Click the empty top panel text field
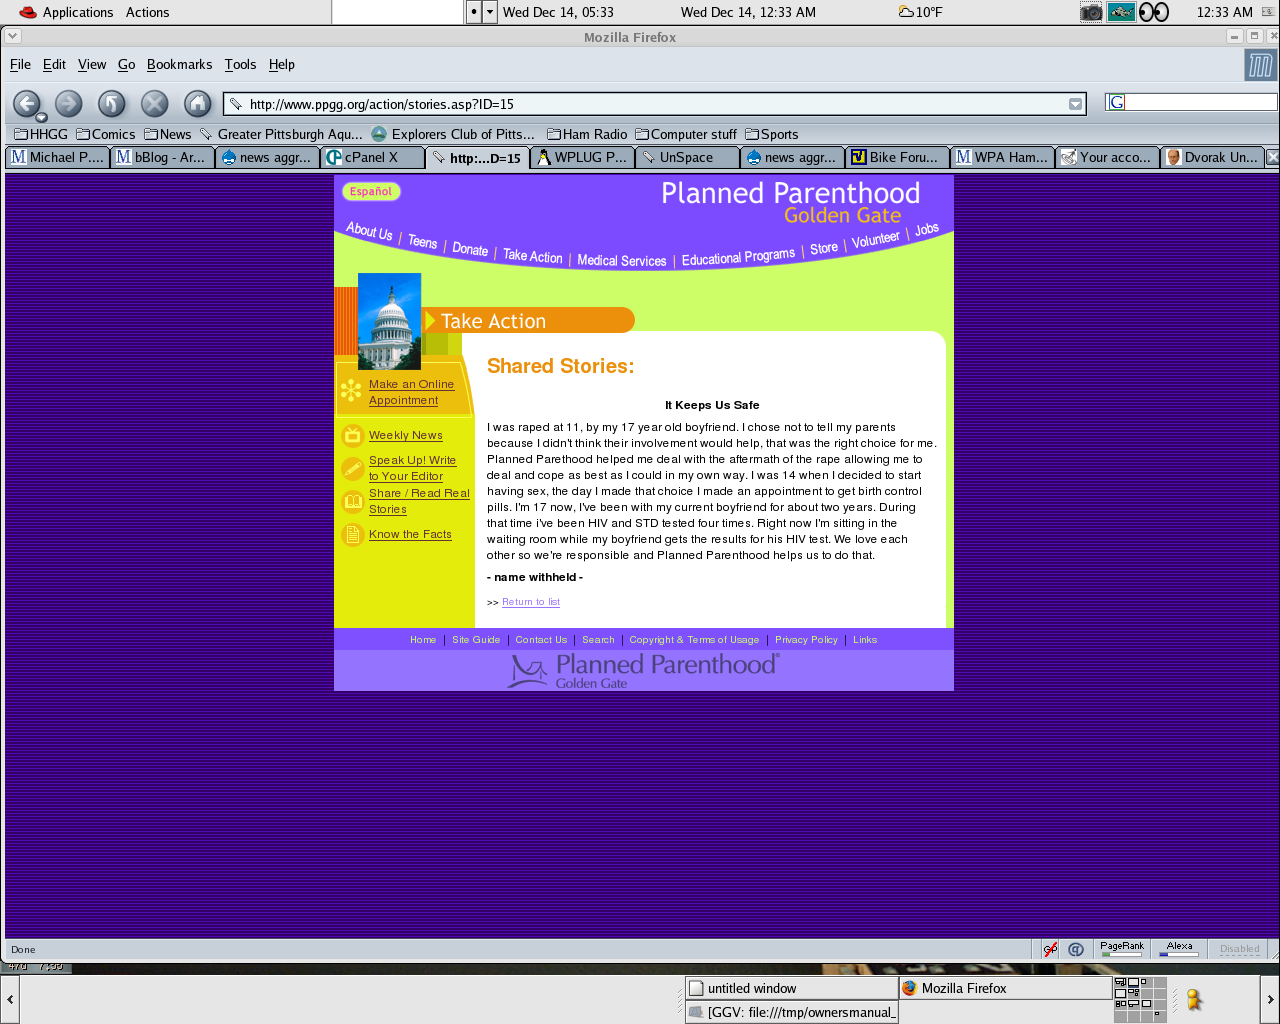Screen dimensions: 1280x1024 point(397,12)
